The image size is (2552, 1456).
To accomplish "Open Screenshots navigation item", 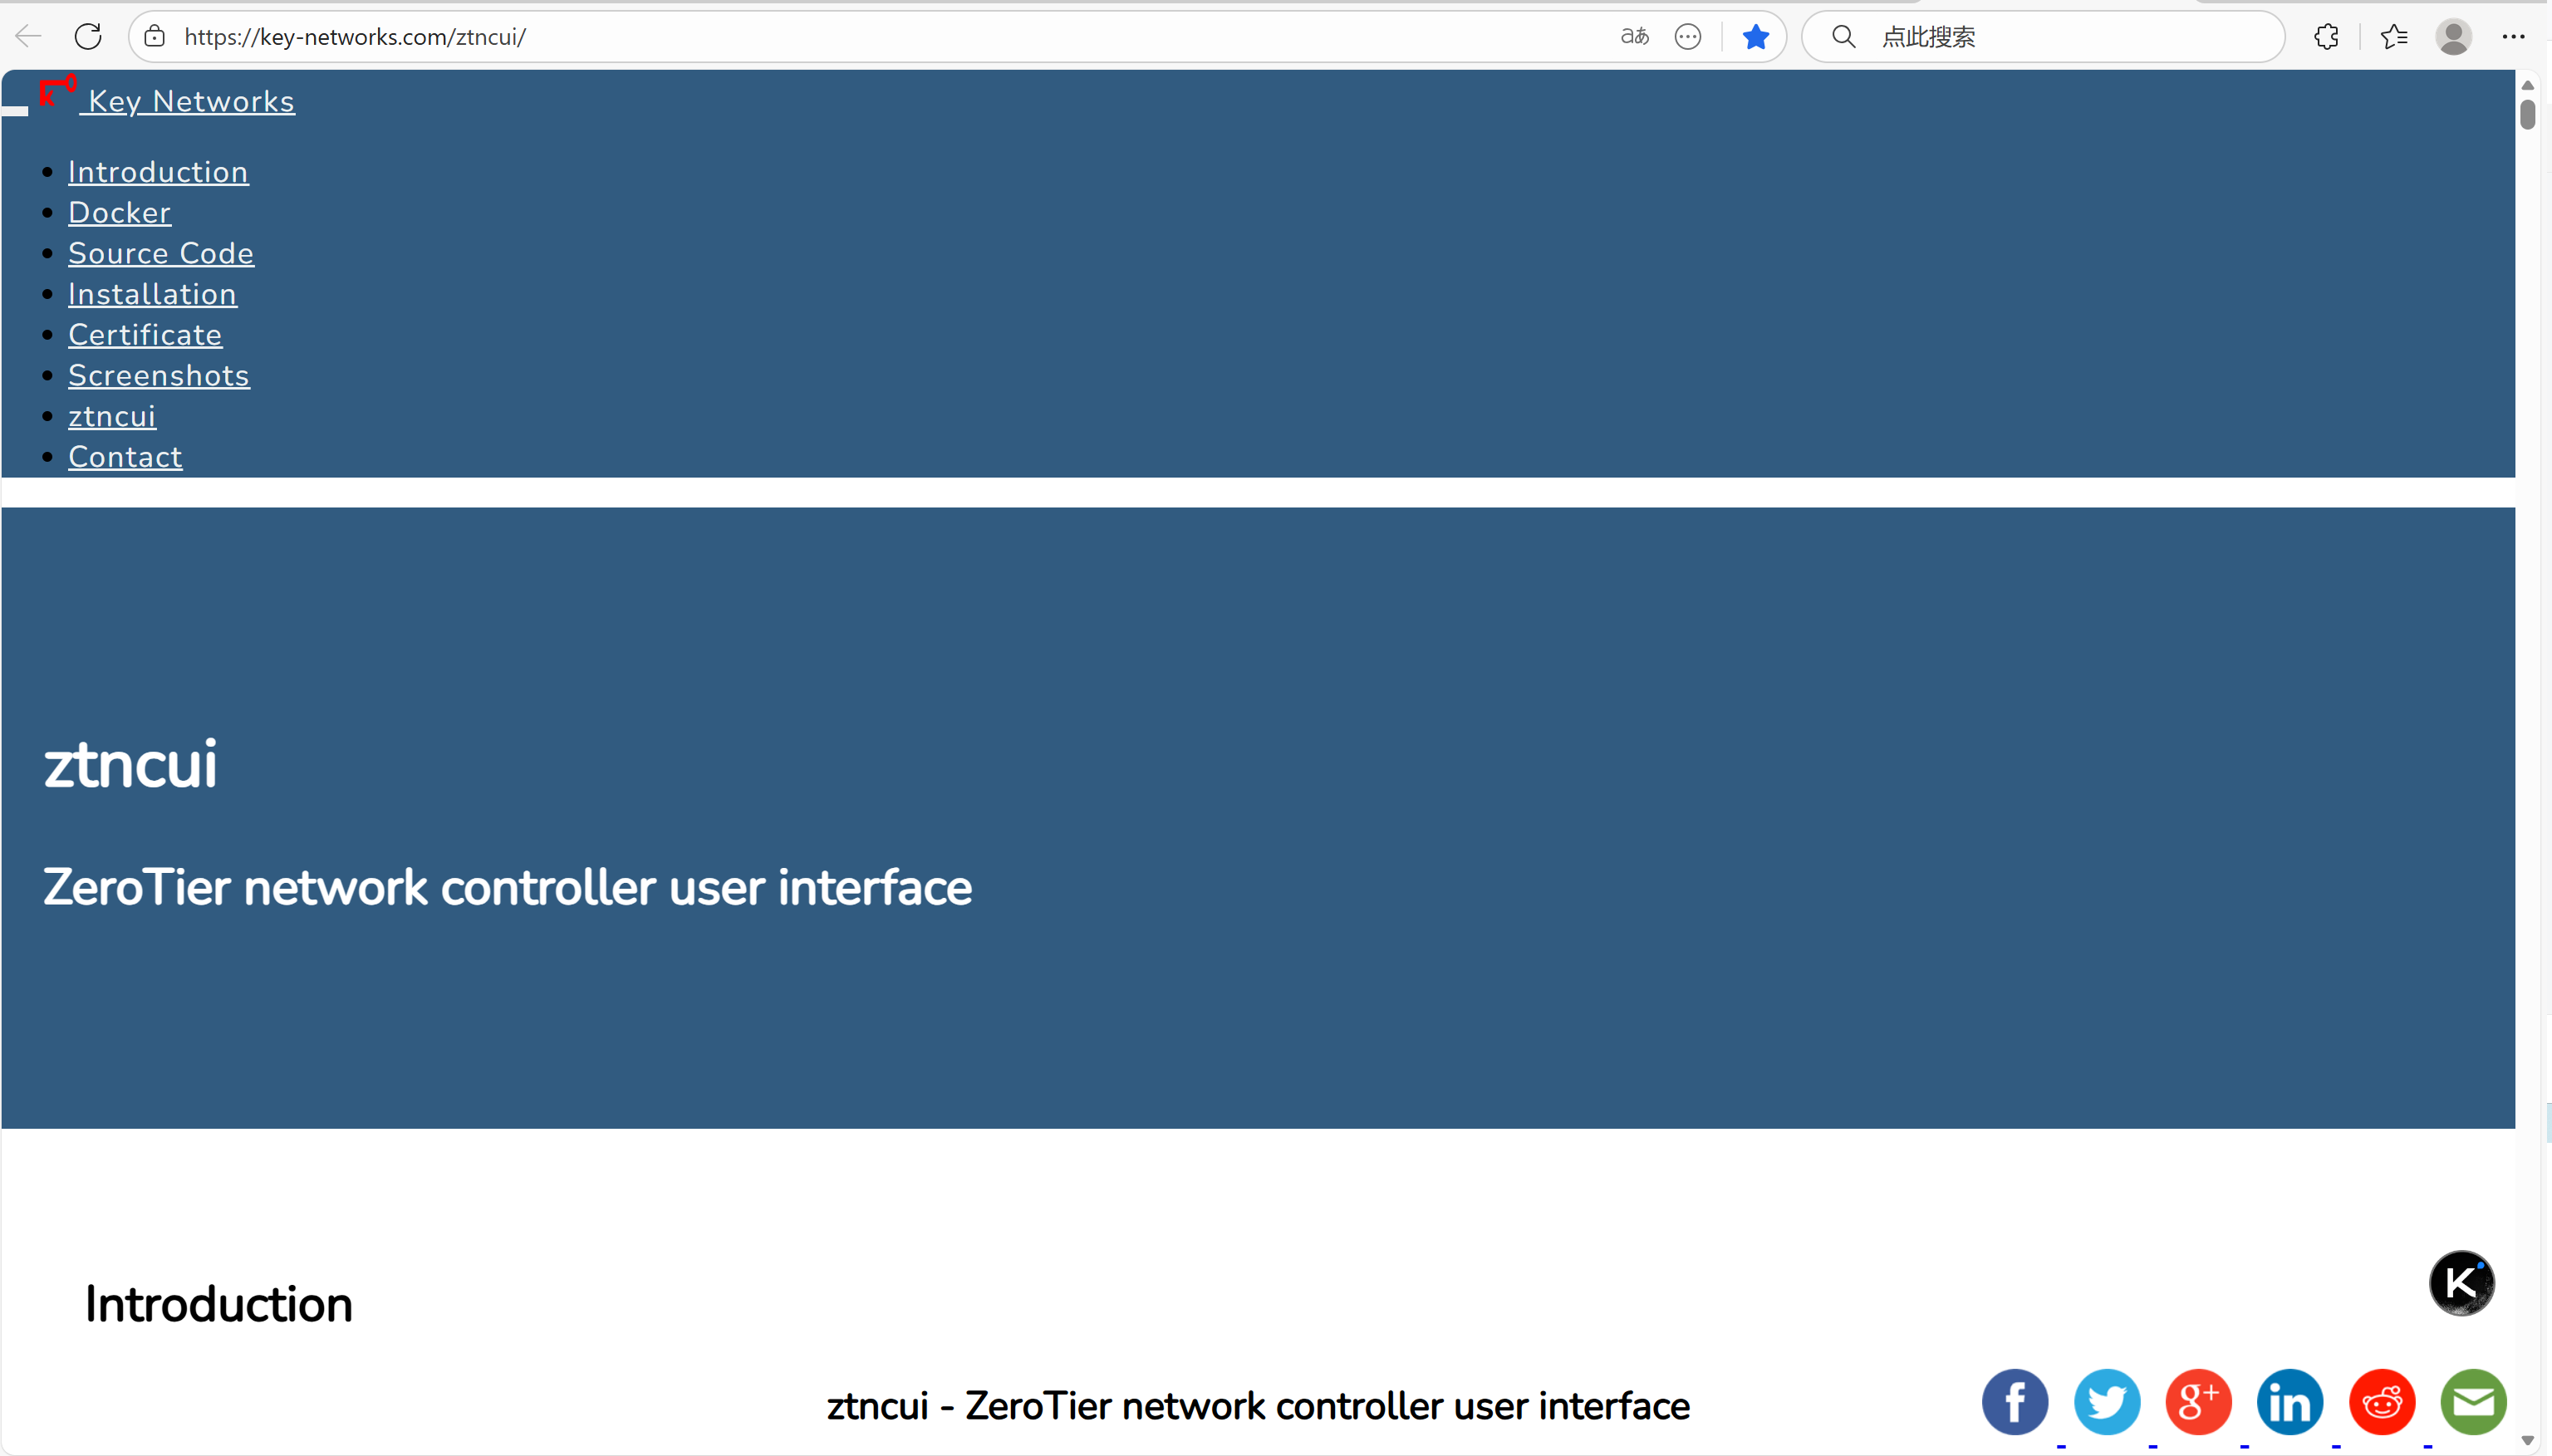I will pyautogui.click(x=158, y=376).
